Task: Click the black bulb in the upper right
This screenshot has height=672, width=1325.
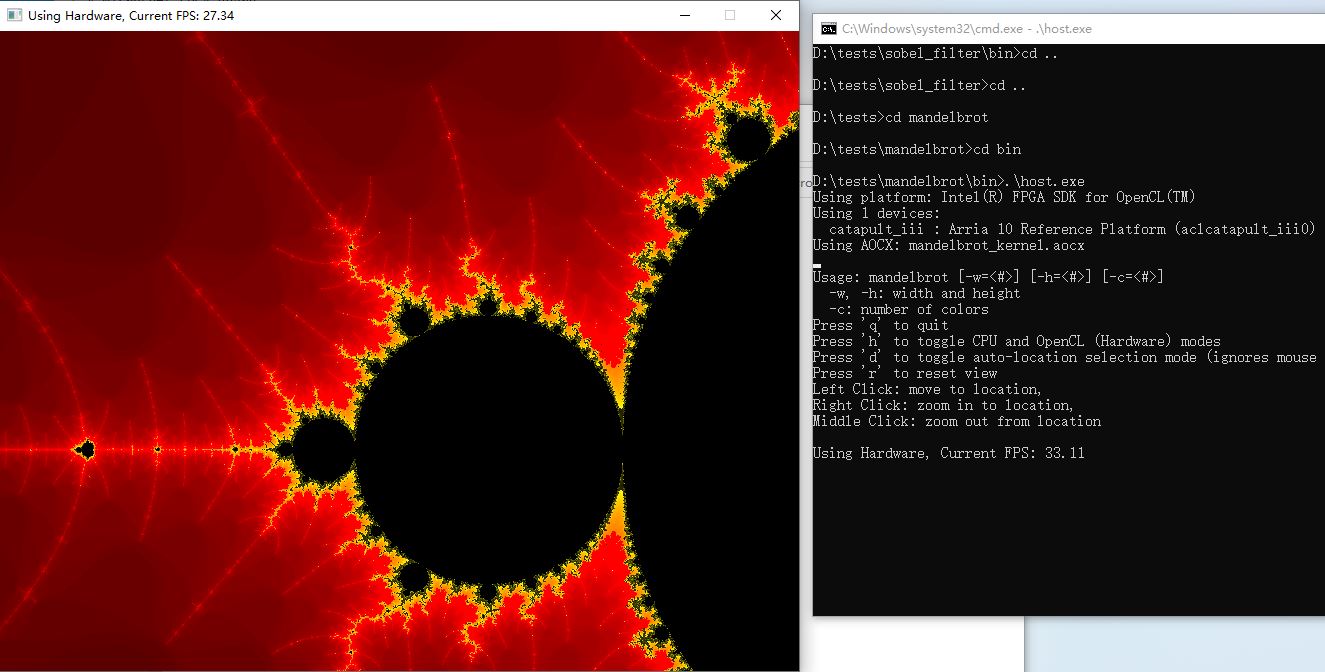Action: [x=746, y=138]
